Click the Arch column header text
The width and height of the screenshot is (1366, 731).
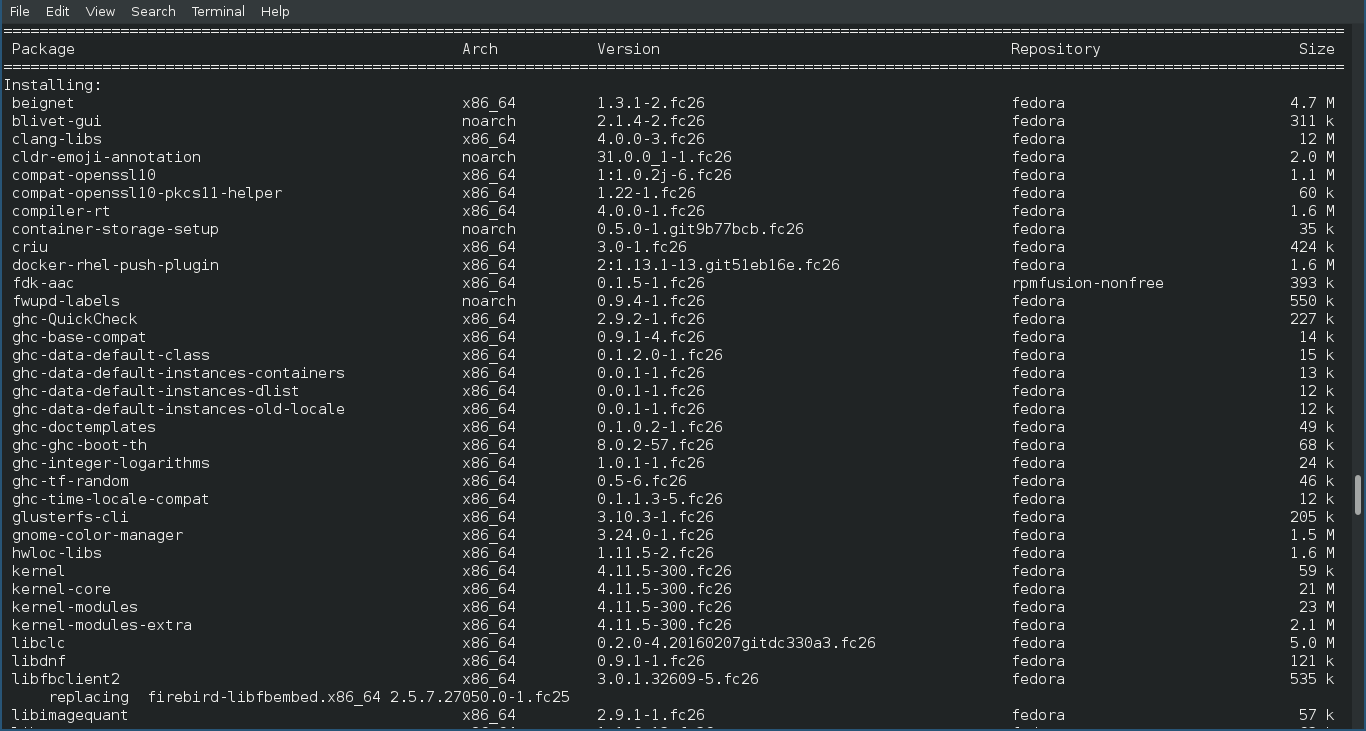[480, 49]
